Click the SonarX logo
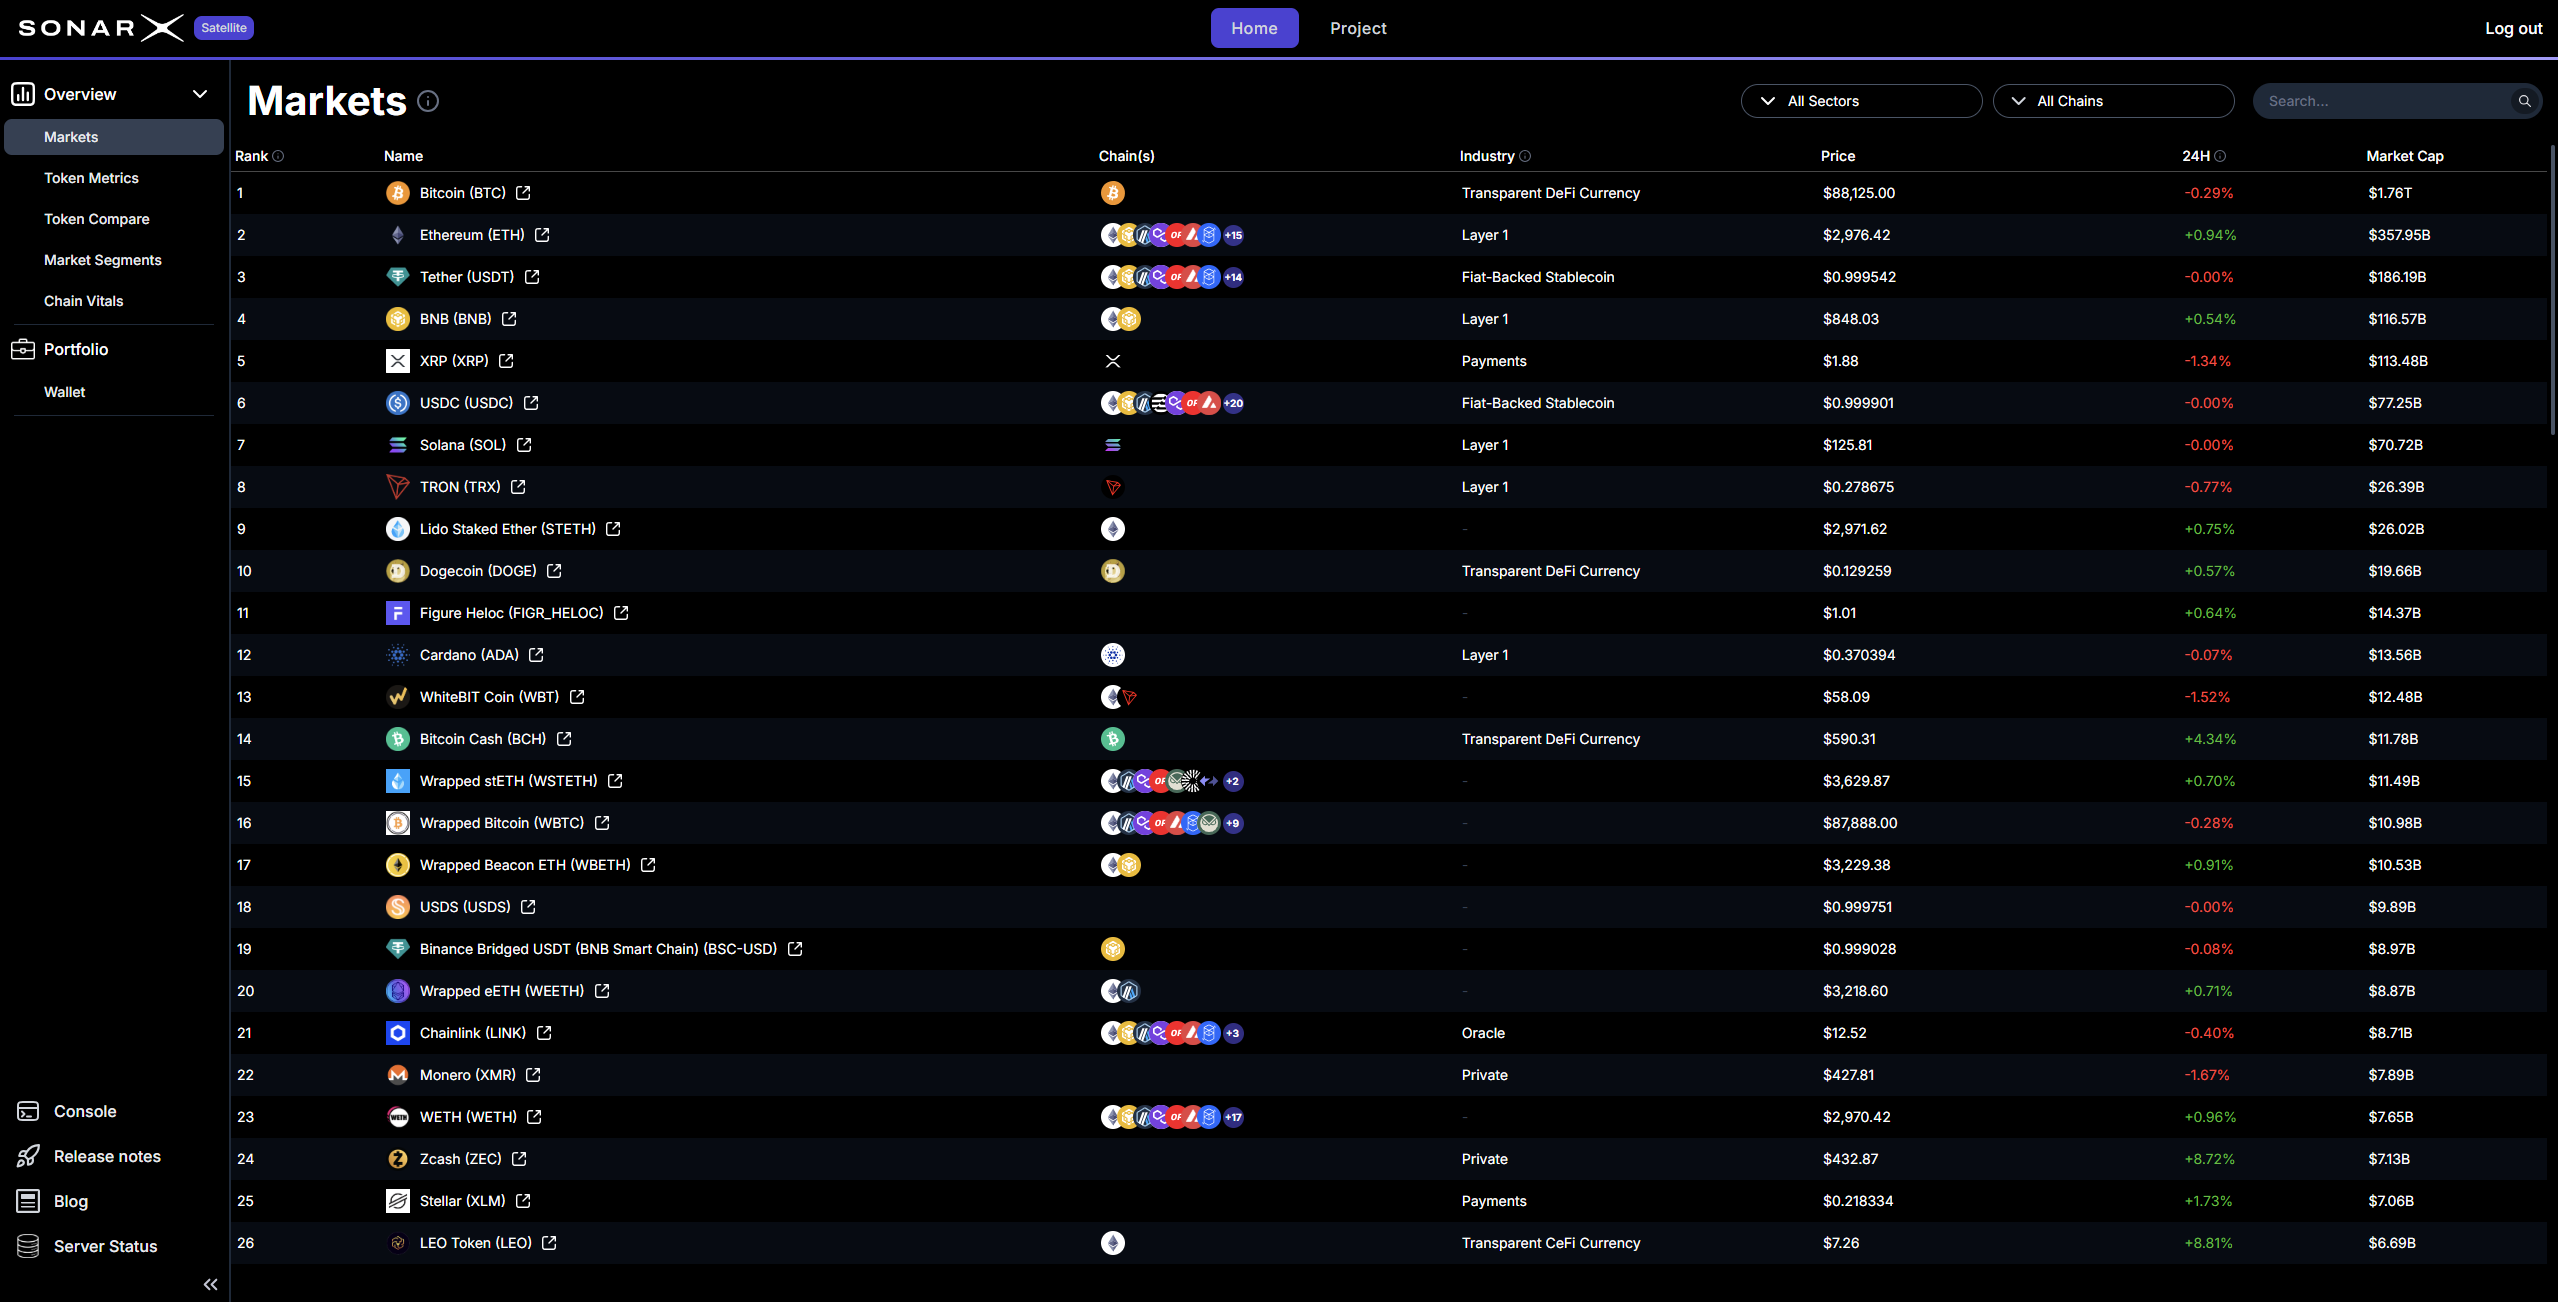2558x1302 pixels. (x=100, y=27)
